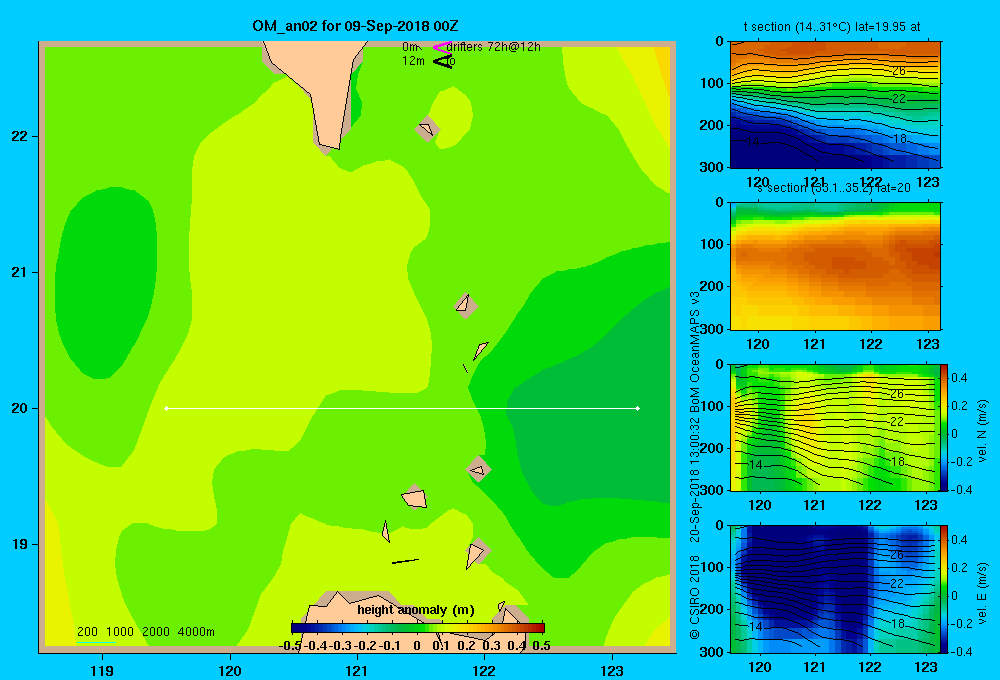Click the '2000' depth contour legend value
Image resolution: width=1000 pixels, height=680 pixels.
[156, 632]
